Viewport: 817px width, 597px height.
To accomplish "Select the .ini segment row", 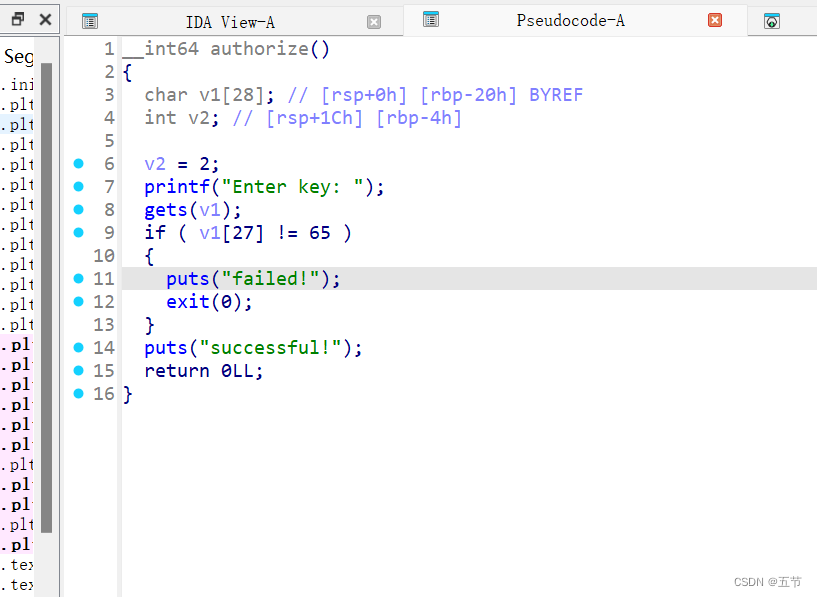I will coord(19,84).
